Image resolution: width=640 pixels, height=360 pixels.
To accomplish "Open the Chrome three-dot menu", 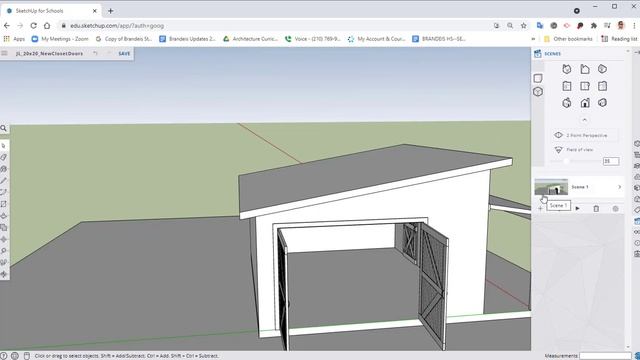I will coord(634,26).
